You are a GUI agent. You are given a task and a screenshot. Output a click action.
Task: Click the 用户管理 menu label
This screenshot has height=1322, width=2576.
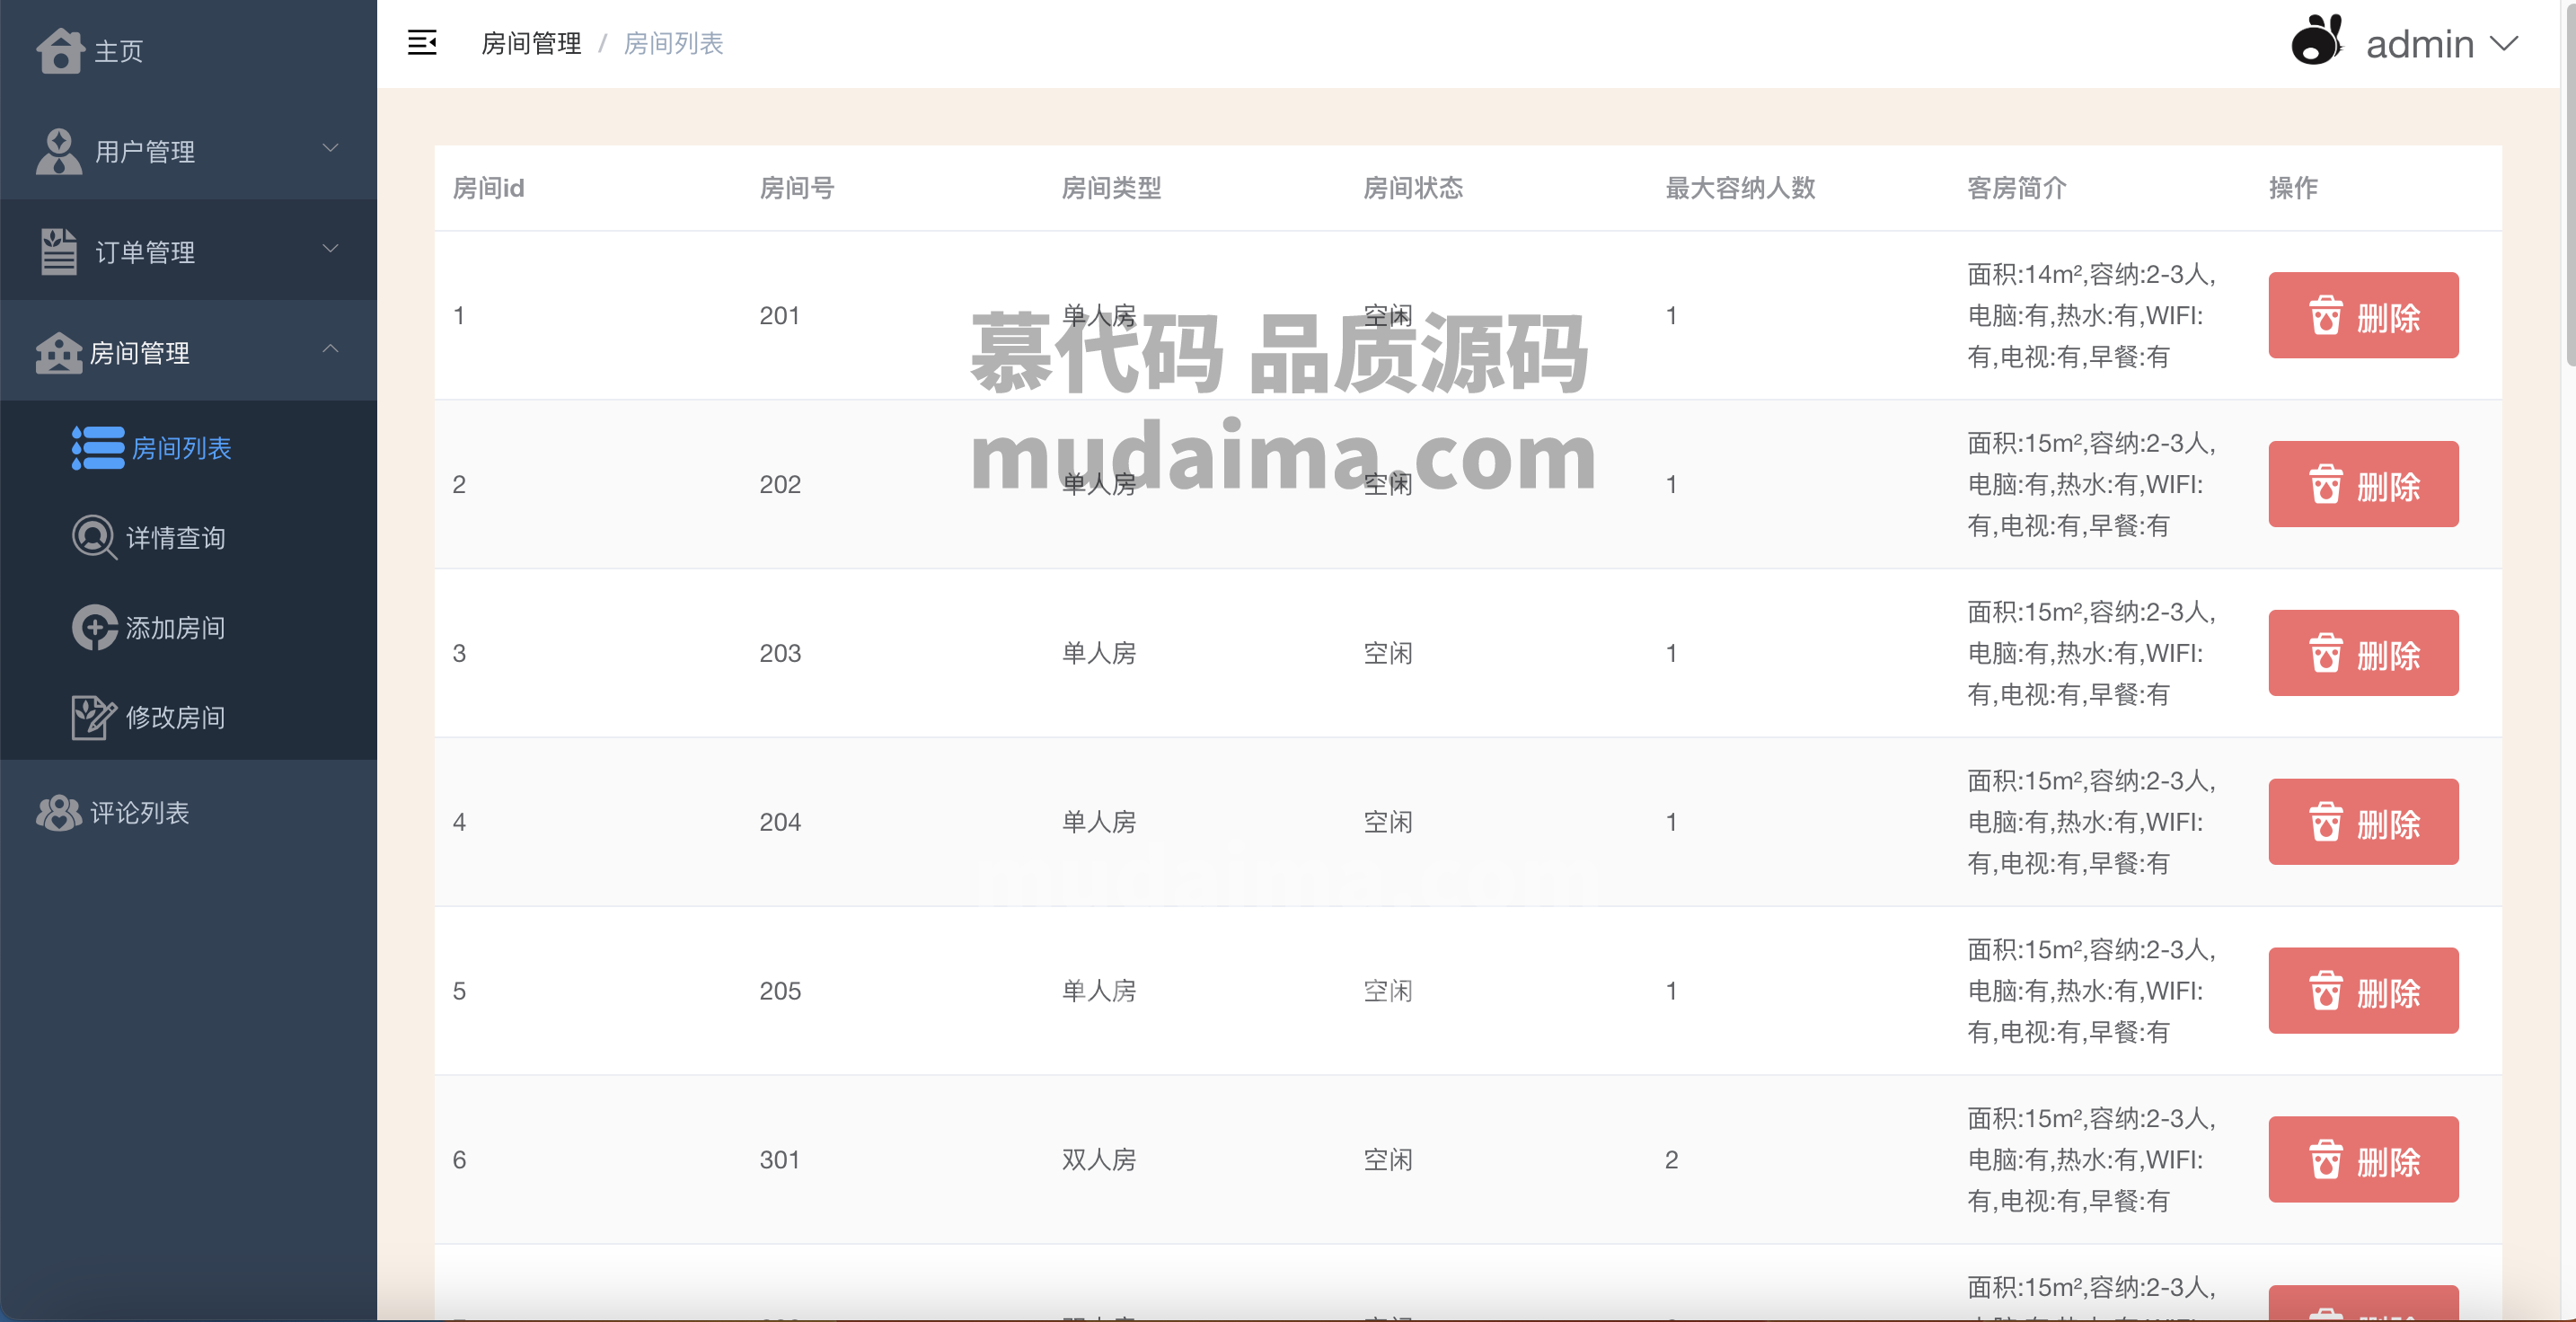(145, 152)
